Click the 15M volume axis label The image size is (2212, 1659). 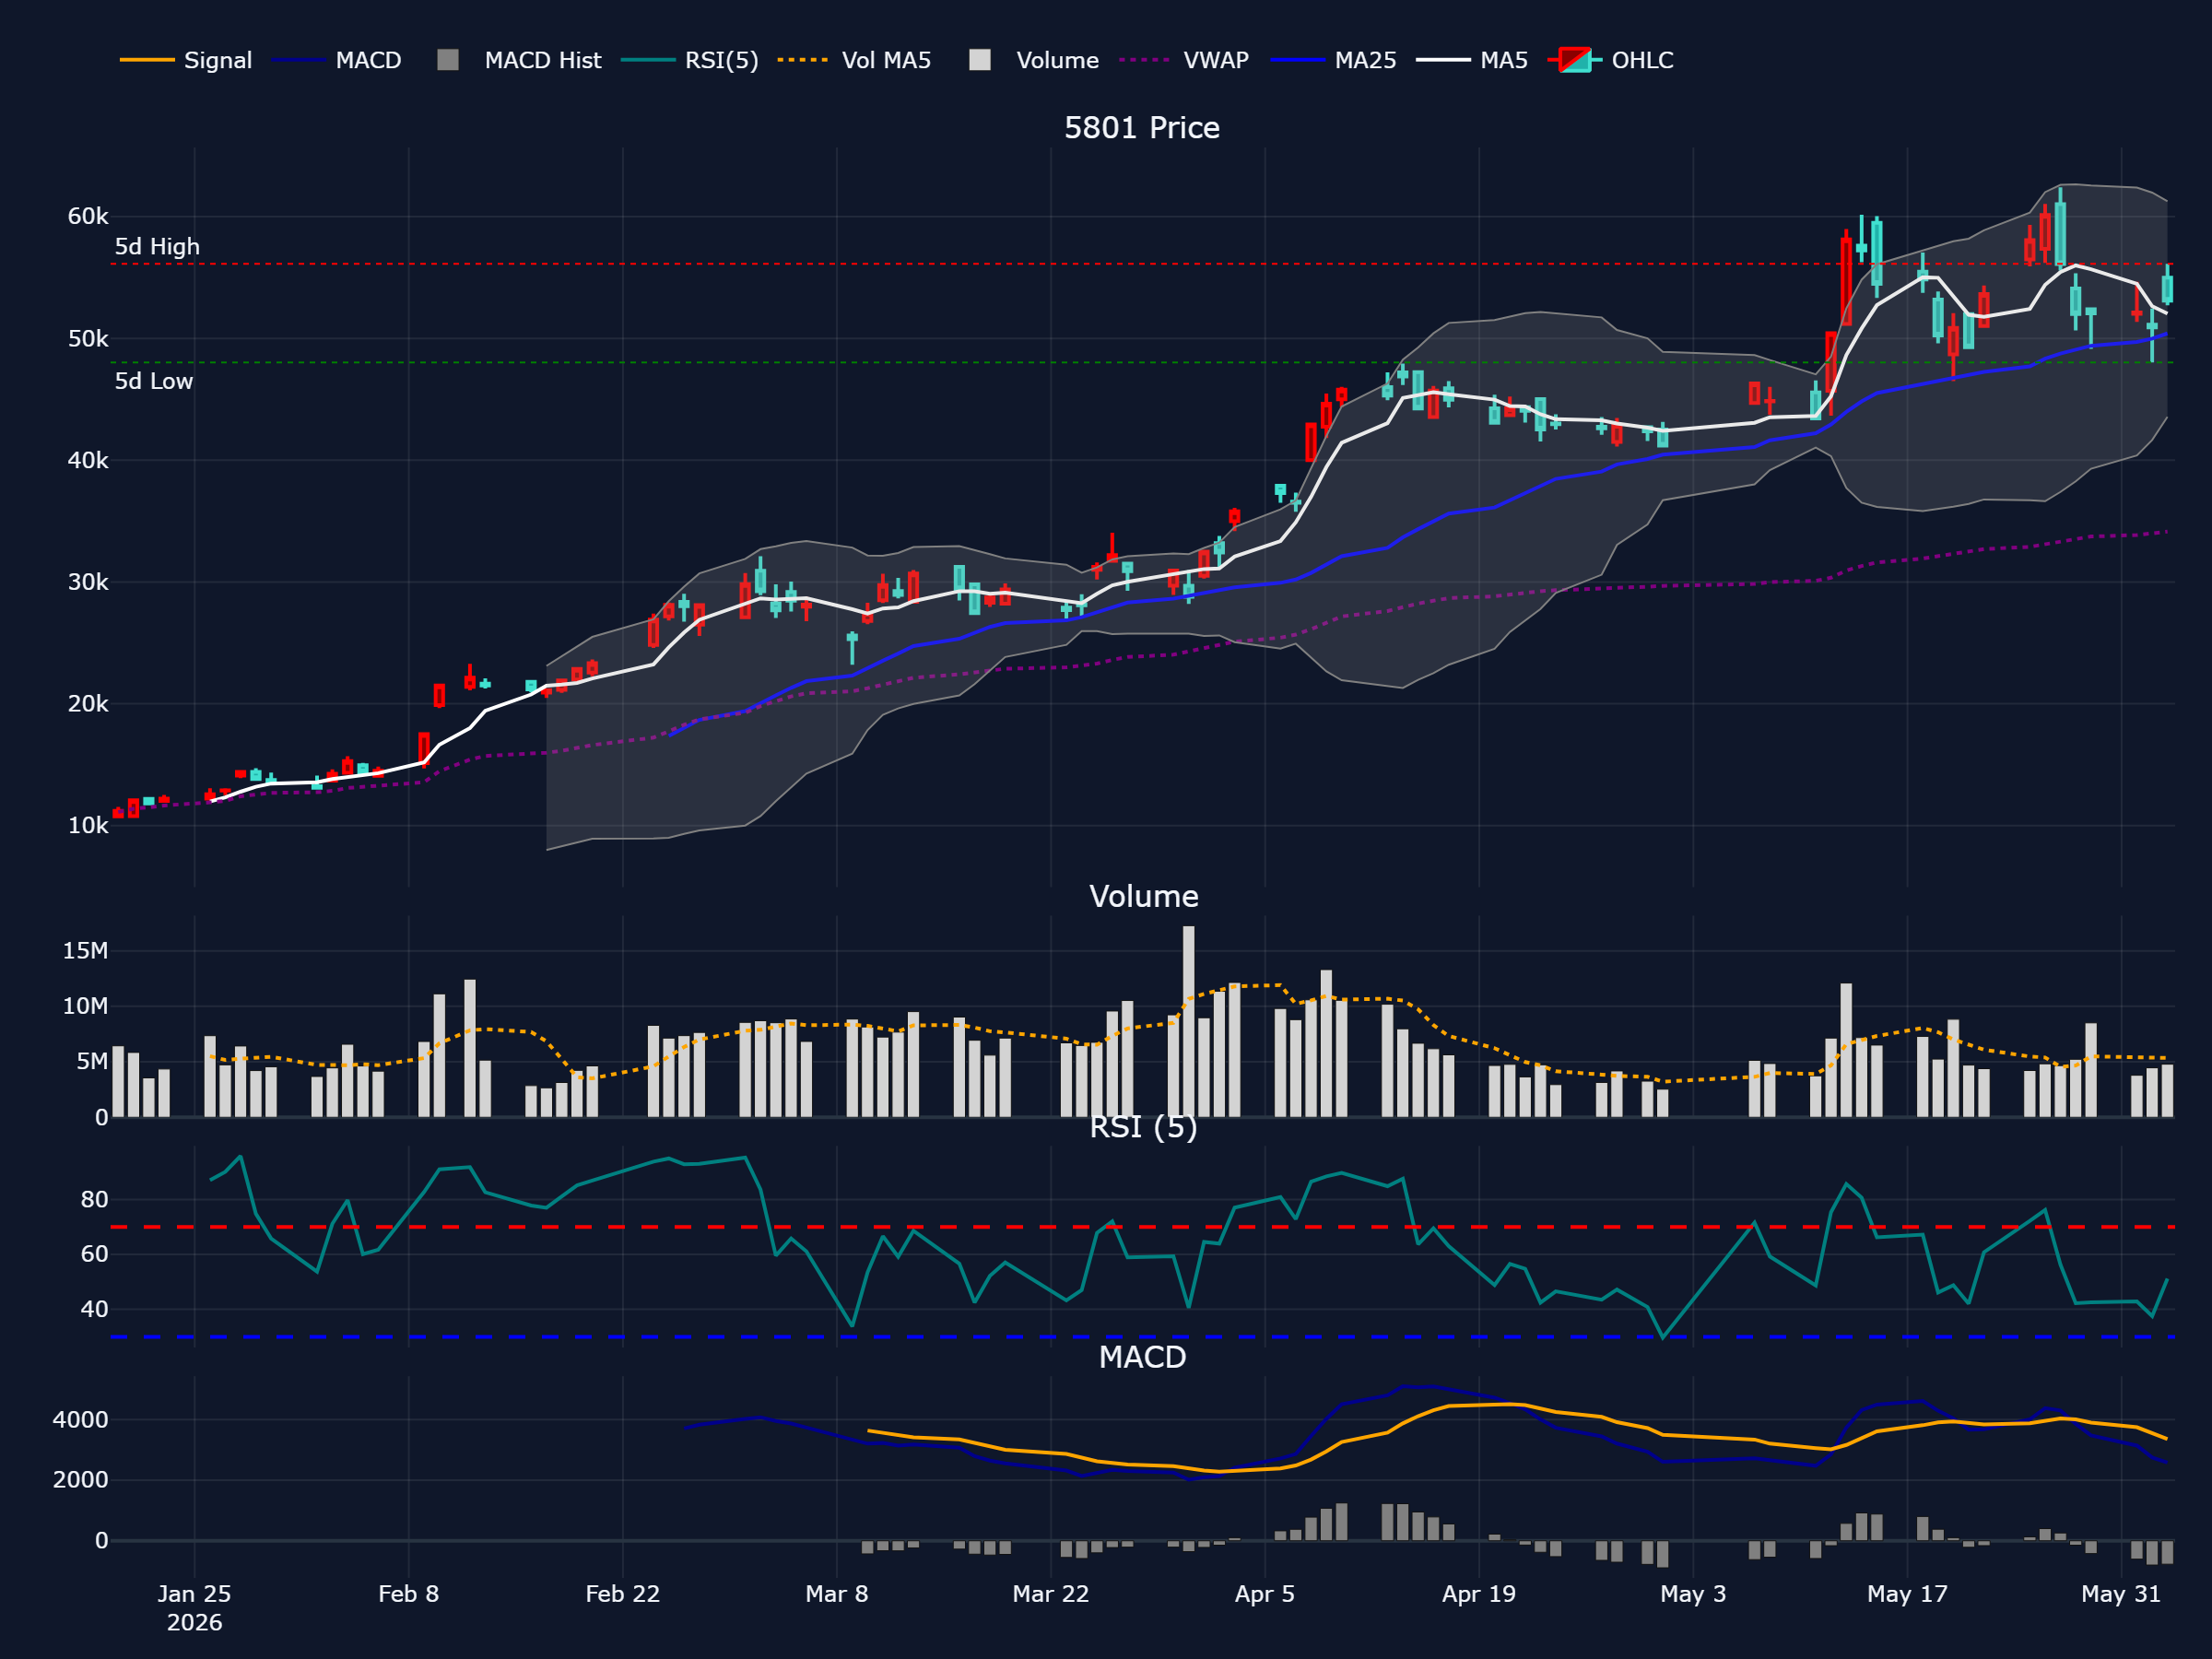click(x=85, y=951)
